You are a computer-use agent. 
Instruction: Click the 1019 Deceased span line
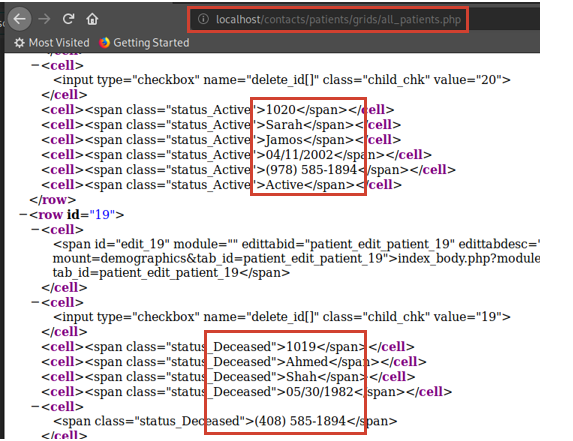coord(228,347)
